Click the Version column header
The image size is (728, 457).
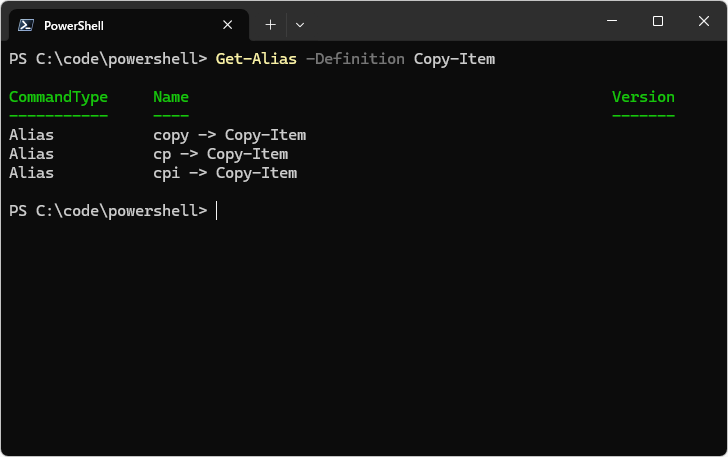pos(643,97)
